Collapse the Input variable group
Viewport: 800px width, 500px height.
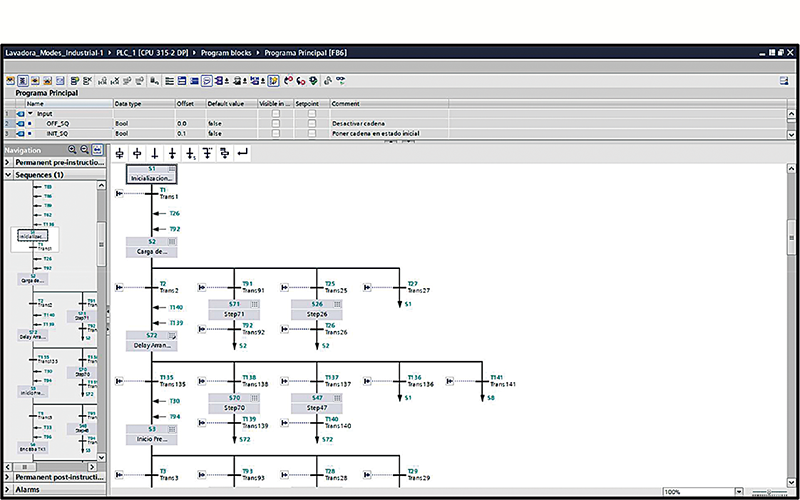(x=29, y=113)
